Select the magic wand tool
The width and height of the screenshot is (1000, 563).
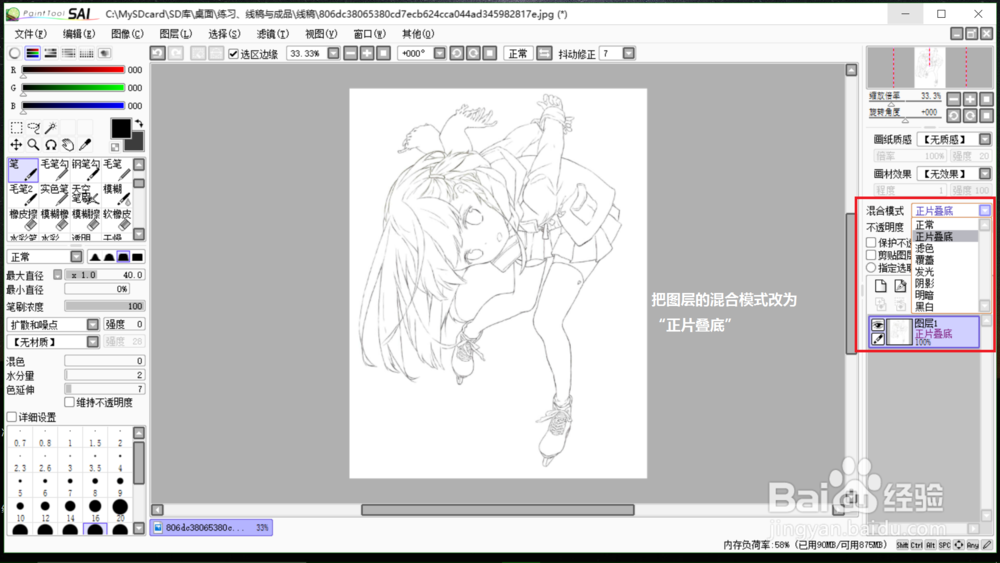pyautogui.click(x=51, y=128)
